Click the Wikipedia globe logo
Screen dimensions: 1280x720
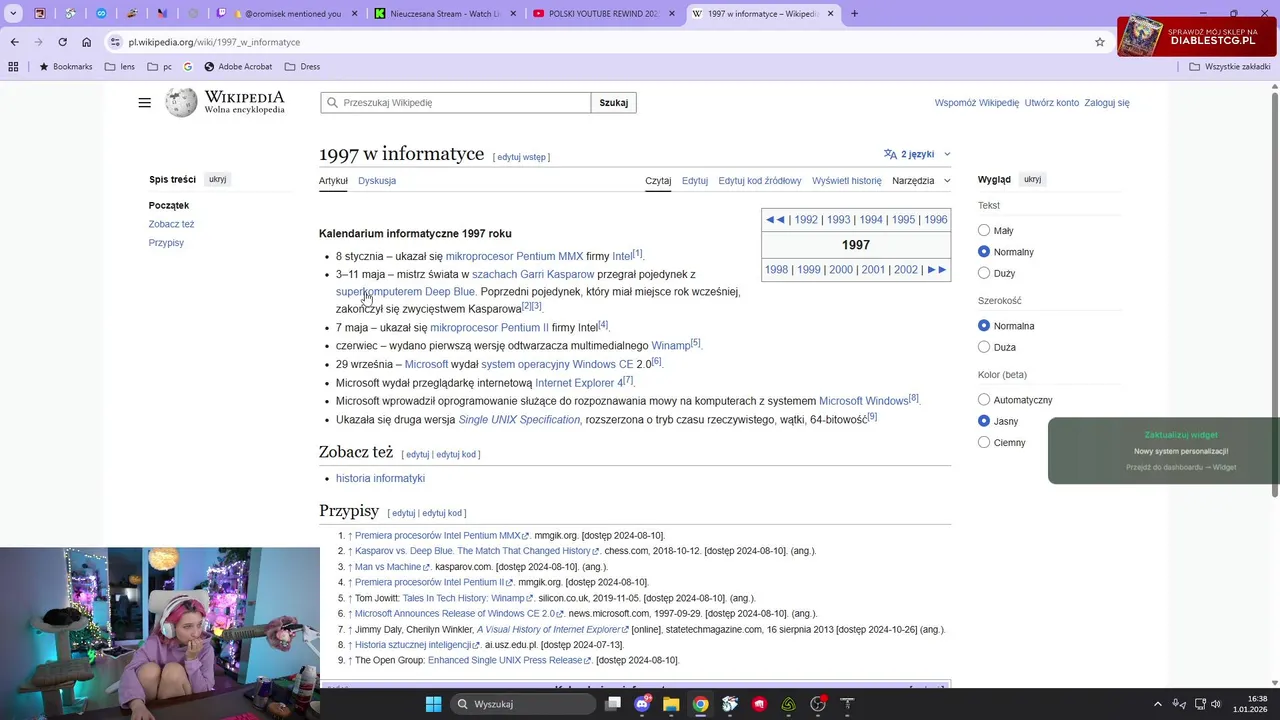[181, 102]
